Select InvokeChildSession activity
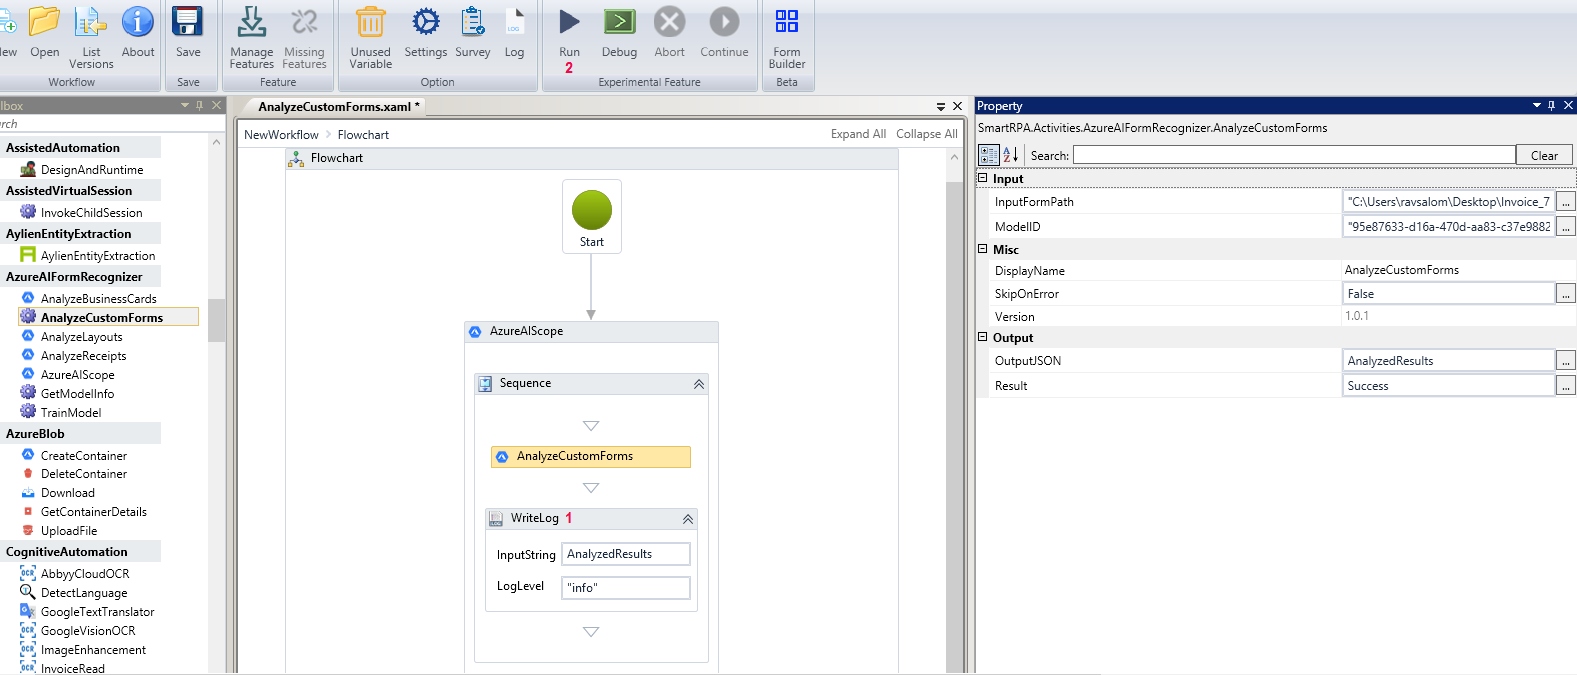The height and width of the screenshot is (675, 1577). click(92, 213)
